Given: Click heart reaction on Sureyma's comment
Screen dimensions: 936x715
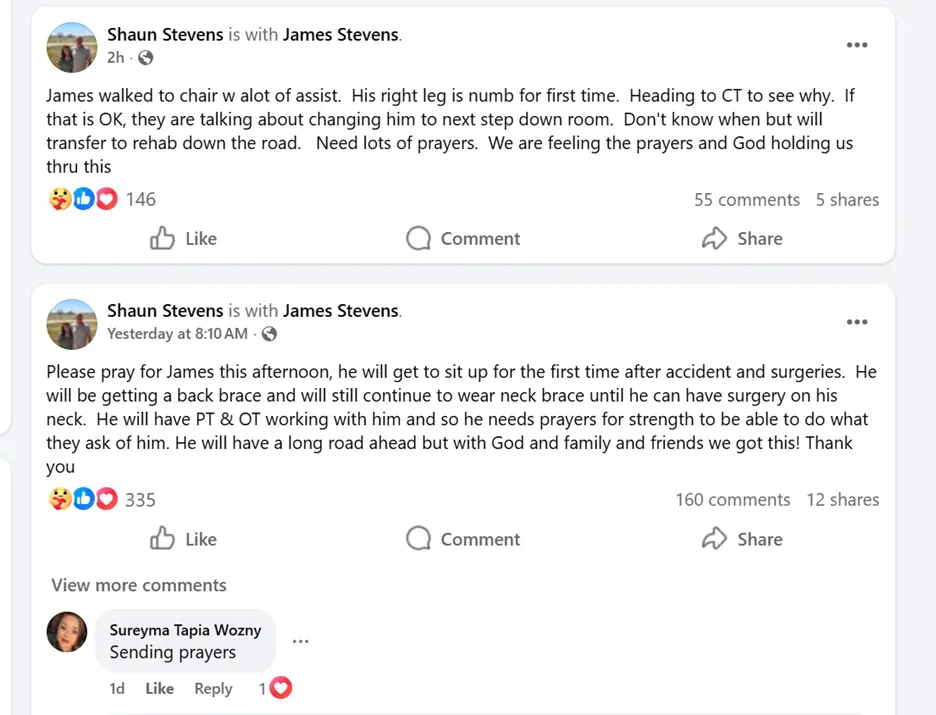Looking at the screenshot, I should click(x=281, y=688).
